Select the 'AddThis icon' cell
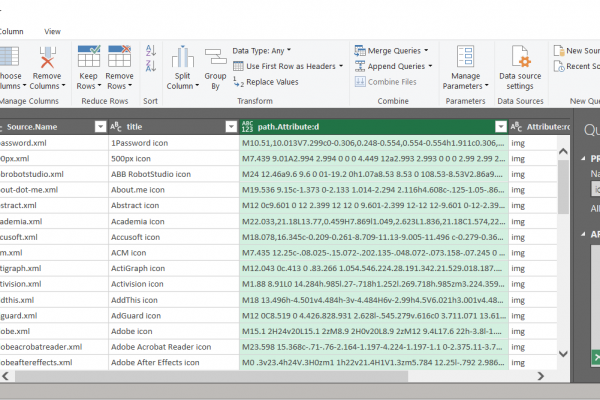The image size is (600, 400). point(174,300)
